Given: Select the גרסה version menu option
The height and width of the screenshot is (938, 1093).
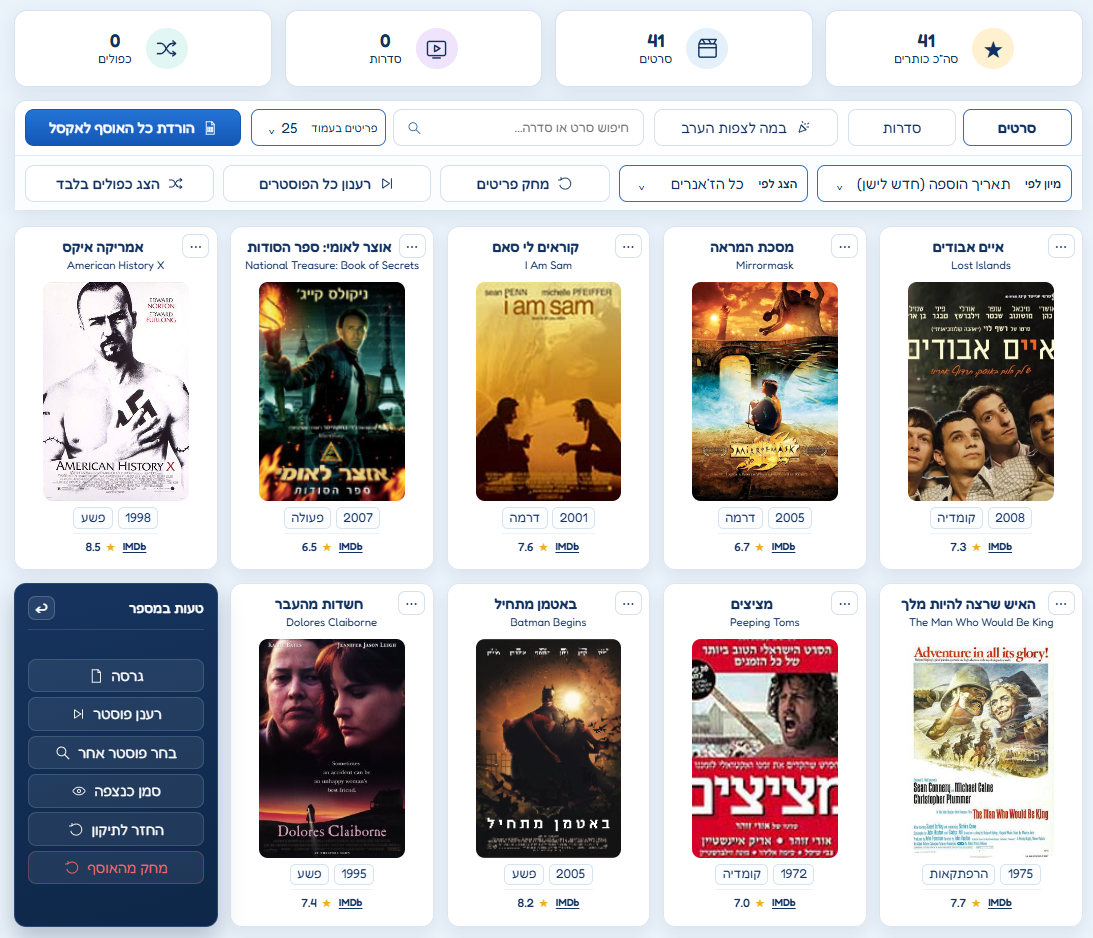Looking at the screenshot, I should click(116, 676).
